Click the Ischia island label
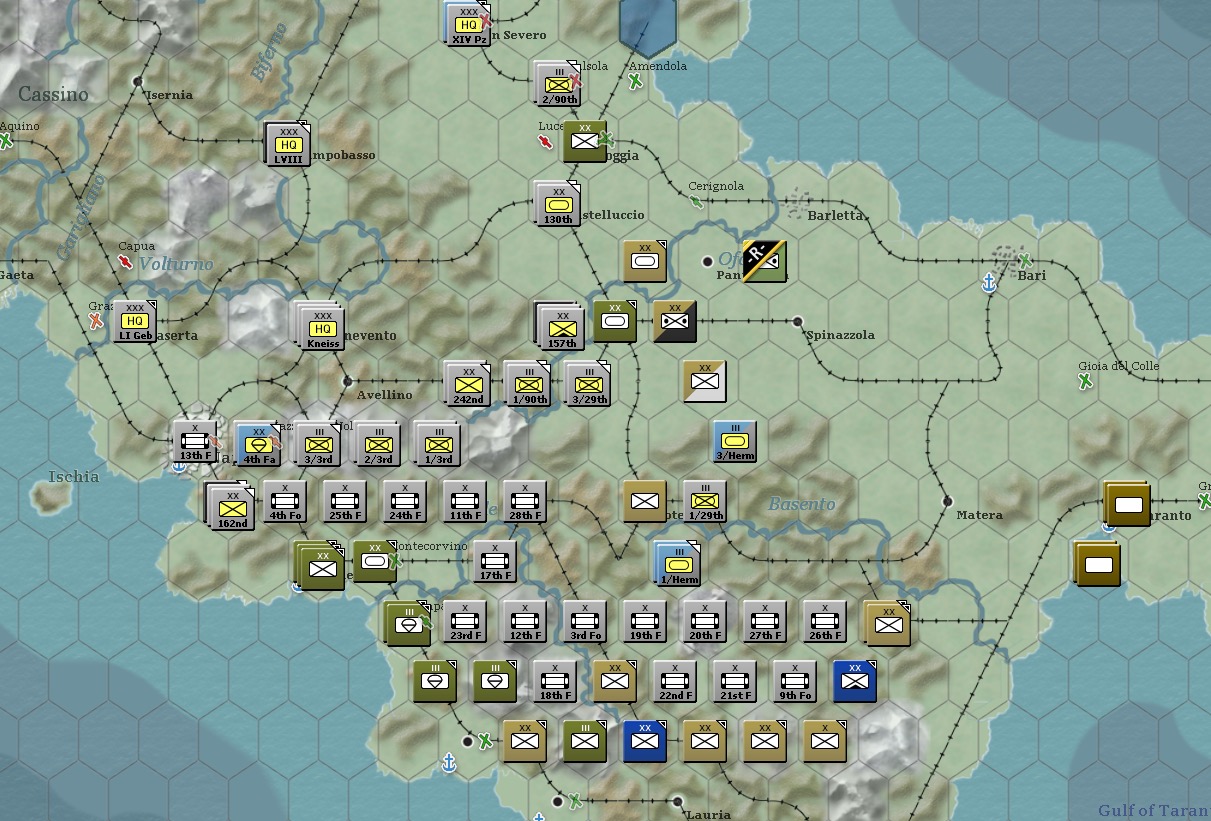The width and height of the screenshot is (1211, 821). (74, 477)
